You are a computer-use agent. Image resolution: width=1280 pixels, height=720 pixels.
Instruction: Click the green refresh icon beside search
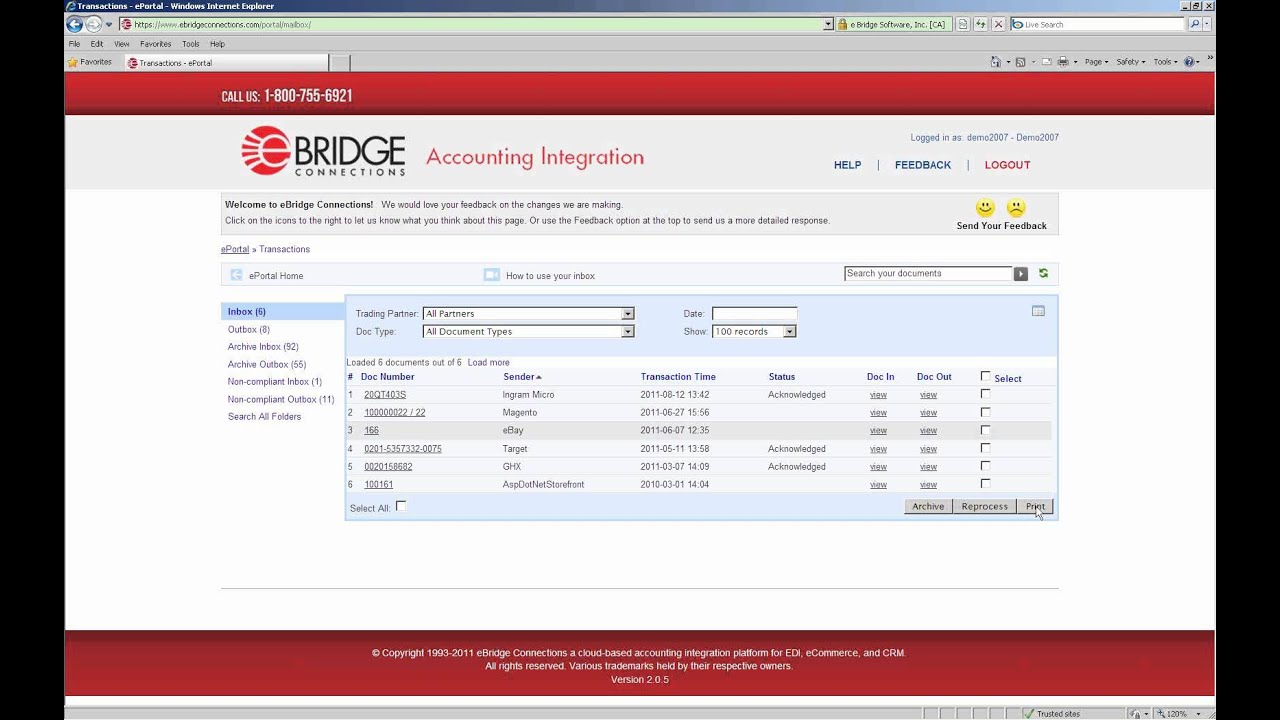coord(1043,273)
